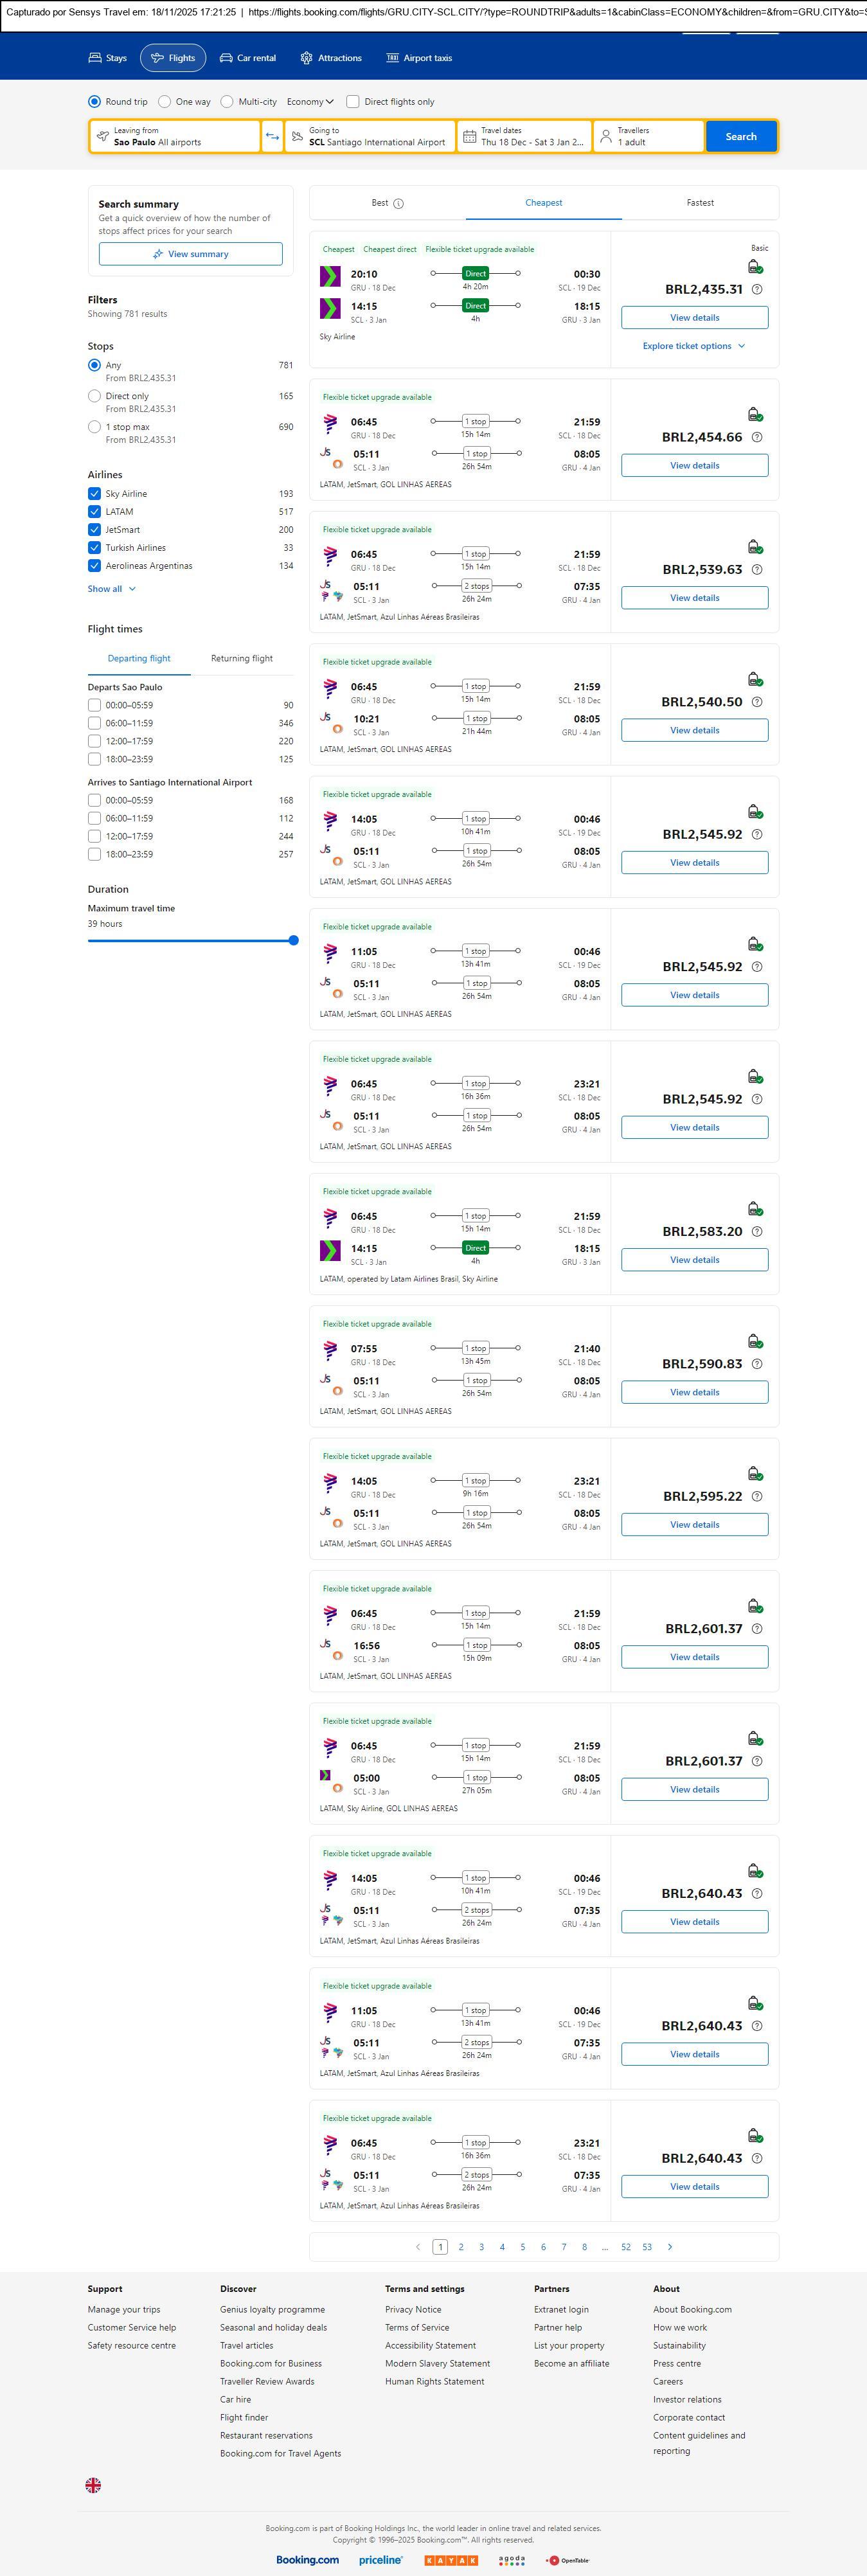Open the Economy cabin class dropdown
This screenshot has height=2576, width=867.
(310, 102)
